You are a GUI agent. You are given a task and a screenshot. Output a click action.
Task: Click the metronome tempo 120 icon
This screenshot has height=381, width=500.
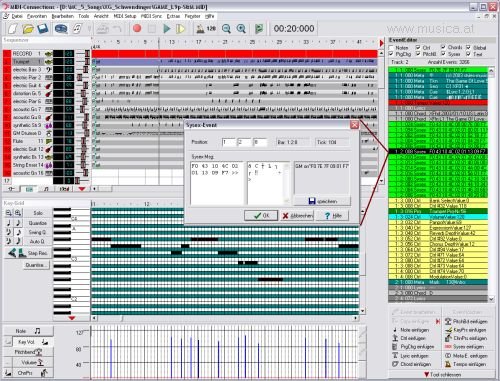point(206,29)
